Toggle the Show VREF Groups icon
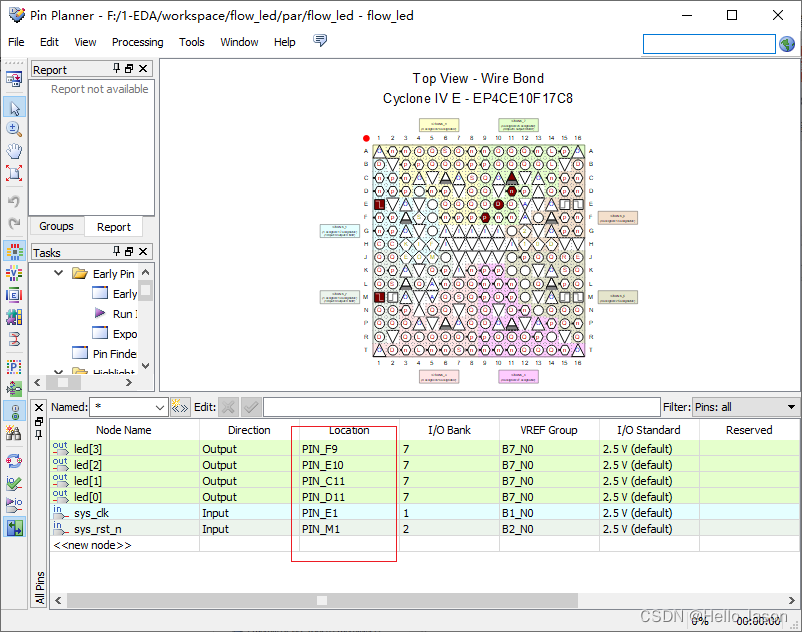This screenshot has height=632, width=802. [14, 274]
